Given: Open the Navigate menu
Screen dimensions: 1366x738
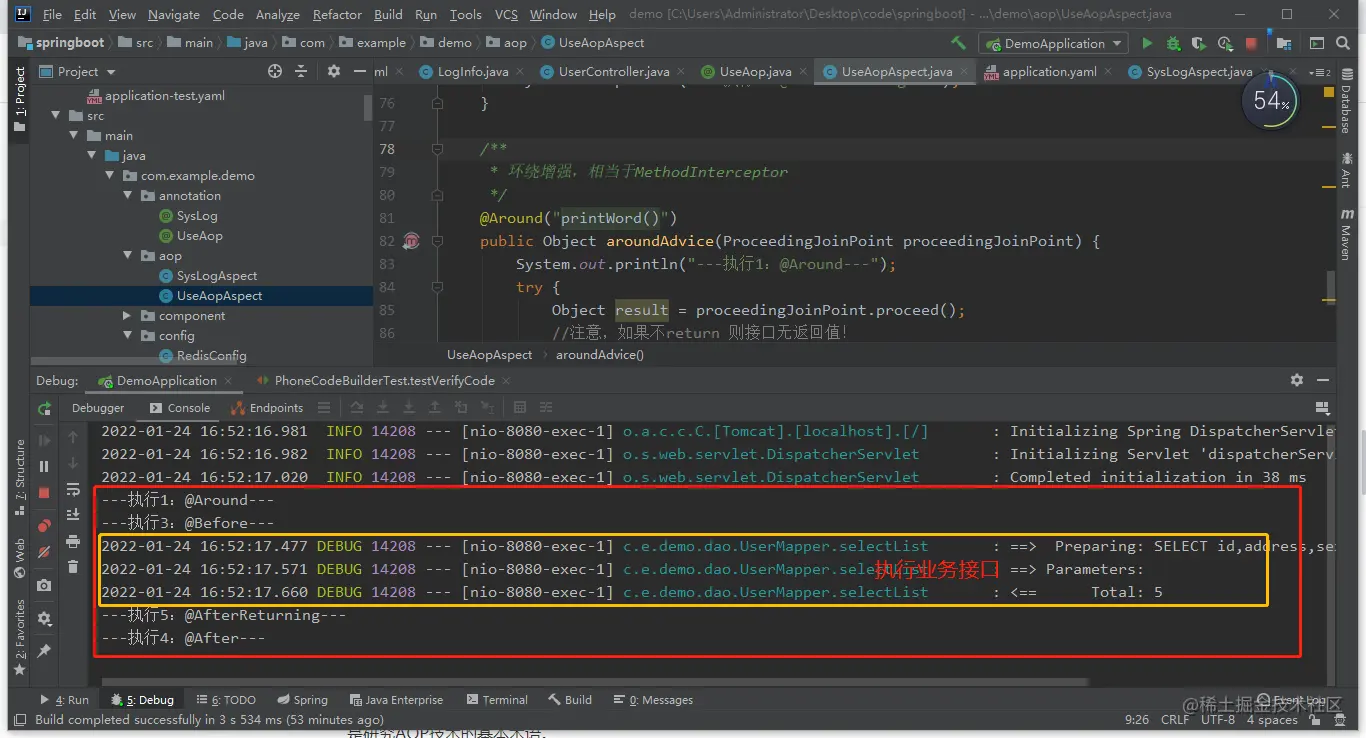Looking at the screenshot, I should tap(174, 15).
